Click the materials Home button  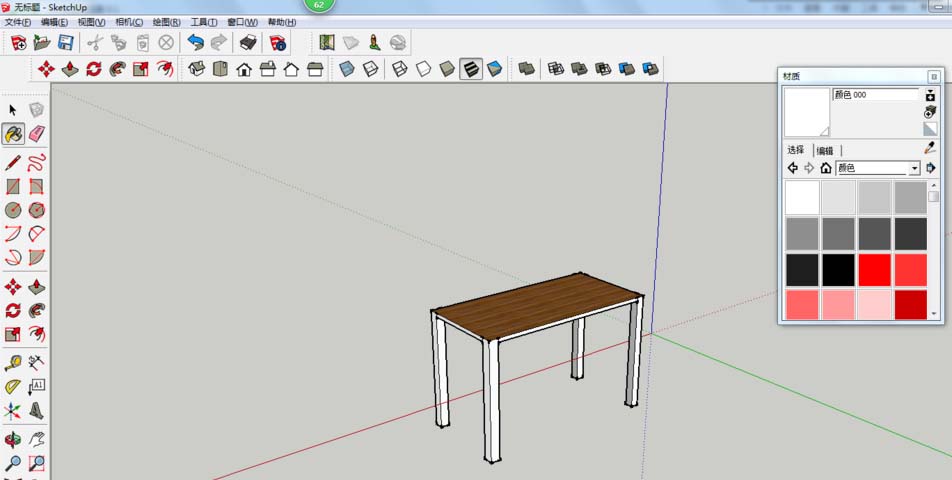click(x=826, y=168)
